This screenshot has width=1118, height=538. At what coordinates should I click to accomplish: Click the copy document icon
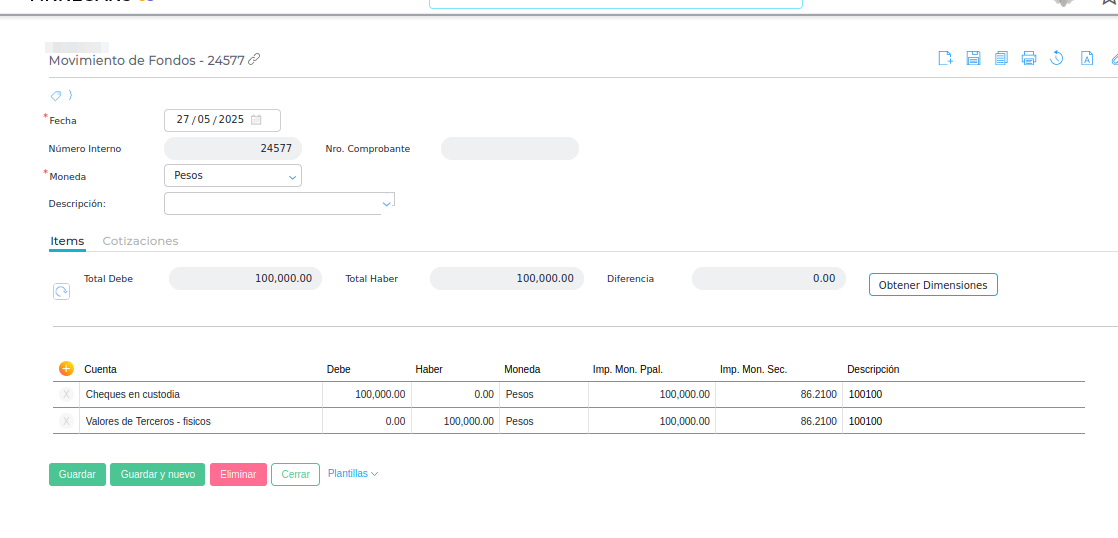1001,58
